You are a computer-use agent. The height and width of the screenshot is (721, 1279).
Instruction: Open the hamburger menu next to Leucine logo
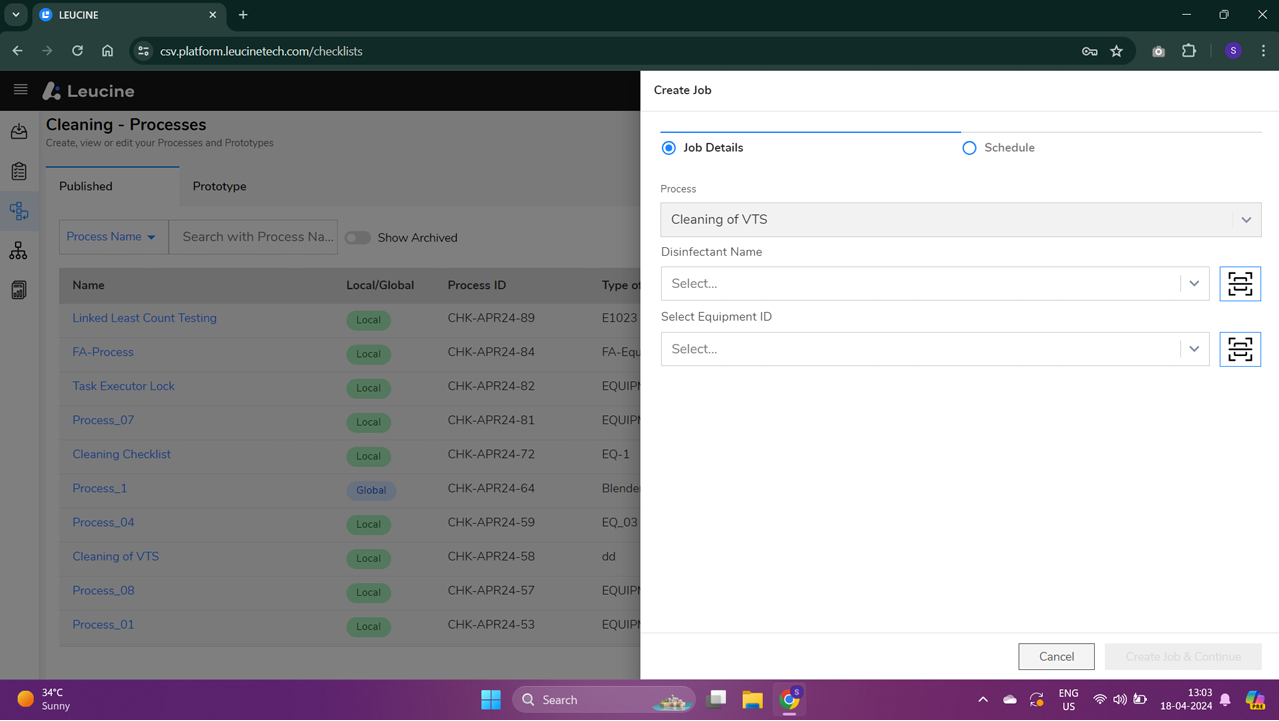(20, 90)
